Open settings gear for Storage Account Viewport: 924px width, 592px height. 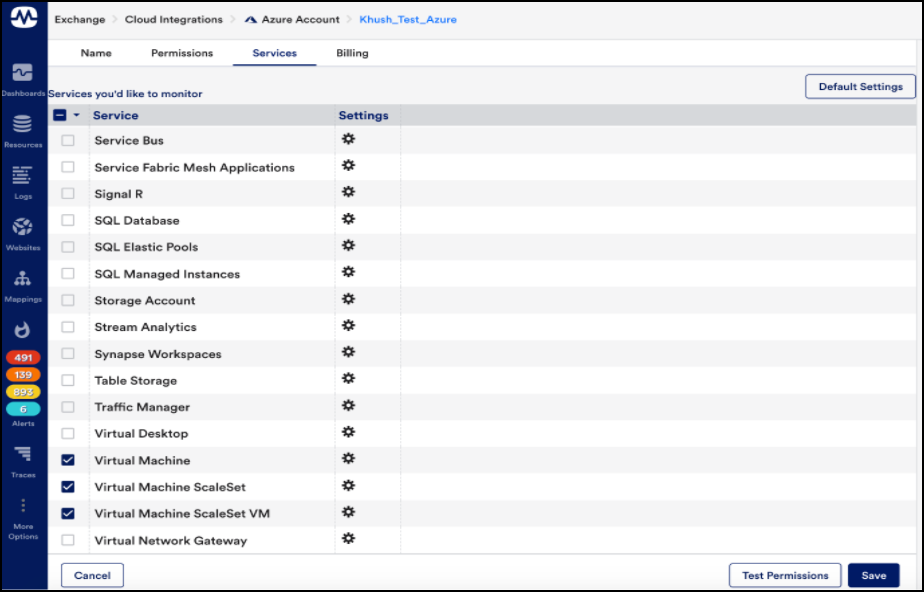(348, 299)
